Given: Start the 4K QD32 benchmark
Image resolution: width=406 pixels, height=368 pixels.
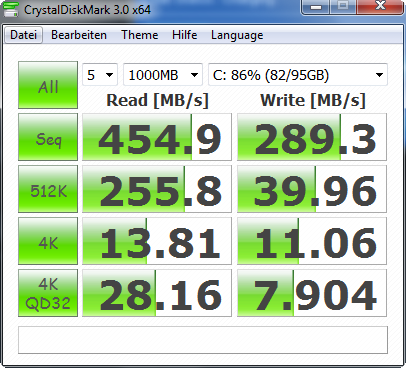Looking at the screenshot, I should pos(48,293).
